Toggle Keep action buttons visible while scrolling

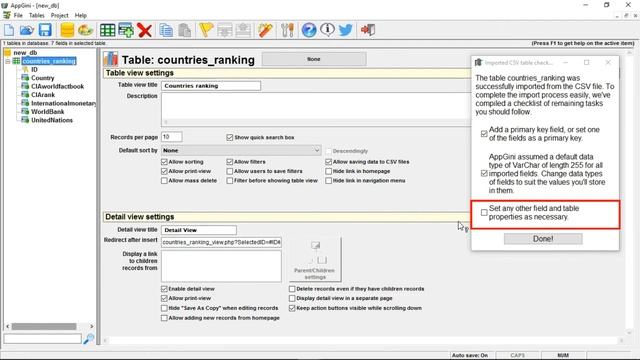pyautogui.click(x=292, y=308)
